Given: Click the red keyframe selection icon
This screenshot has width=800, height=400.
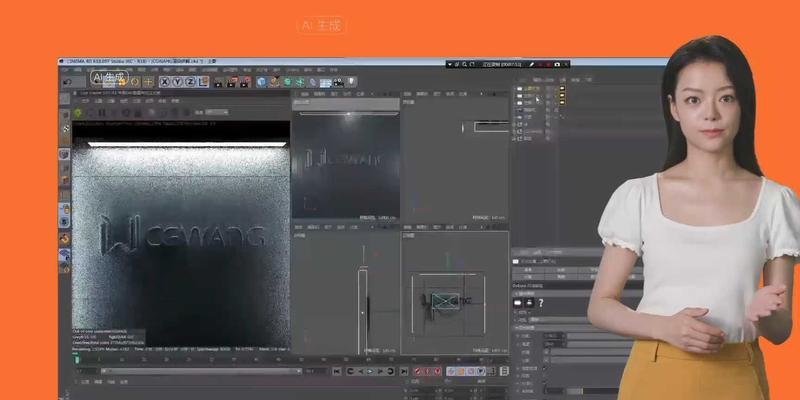Looking at the screenshot, I should pos(437,371).
